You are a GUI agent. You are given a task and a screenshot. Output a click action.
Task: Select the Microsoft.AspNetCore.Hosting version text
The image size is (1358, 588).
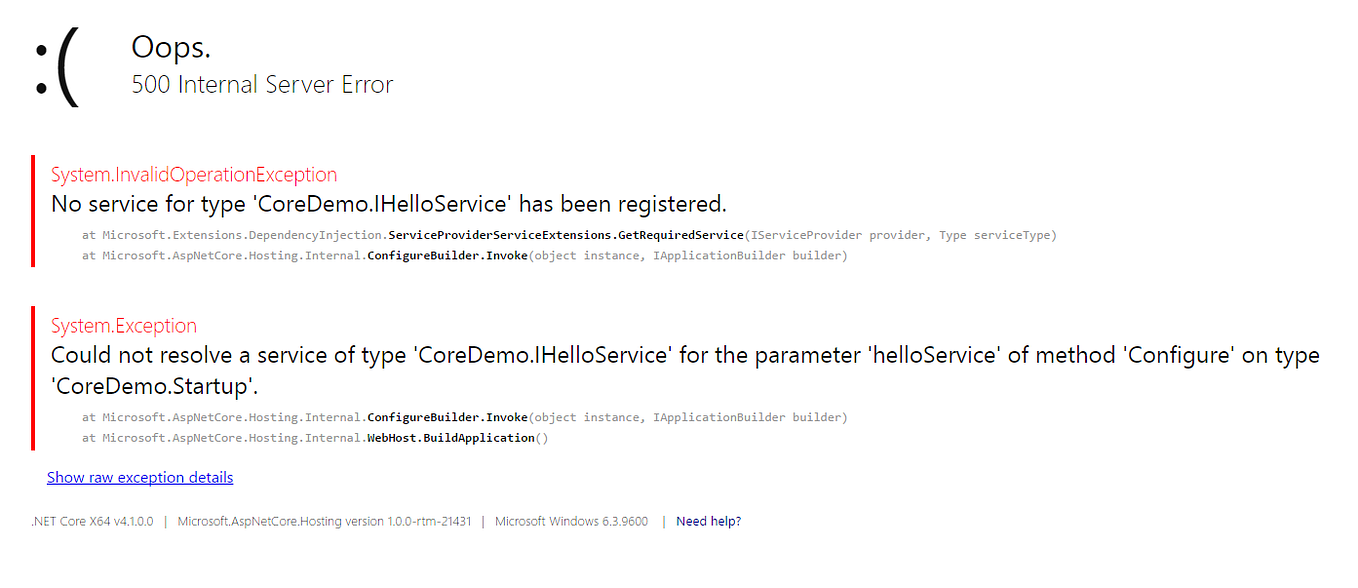tap(324, 521)
